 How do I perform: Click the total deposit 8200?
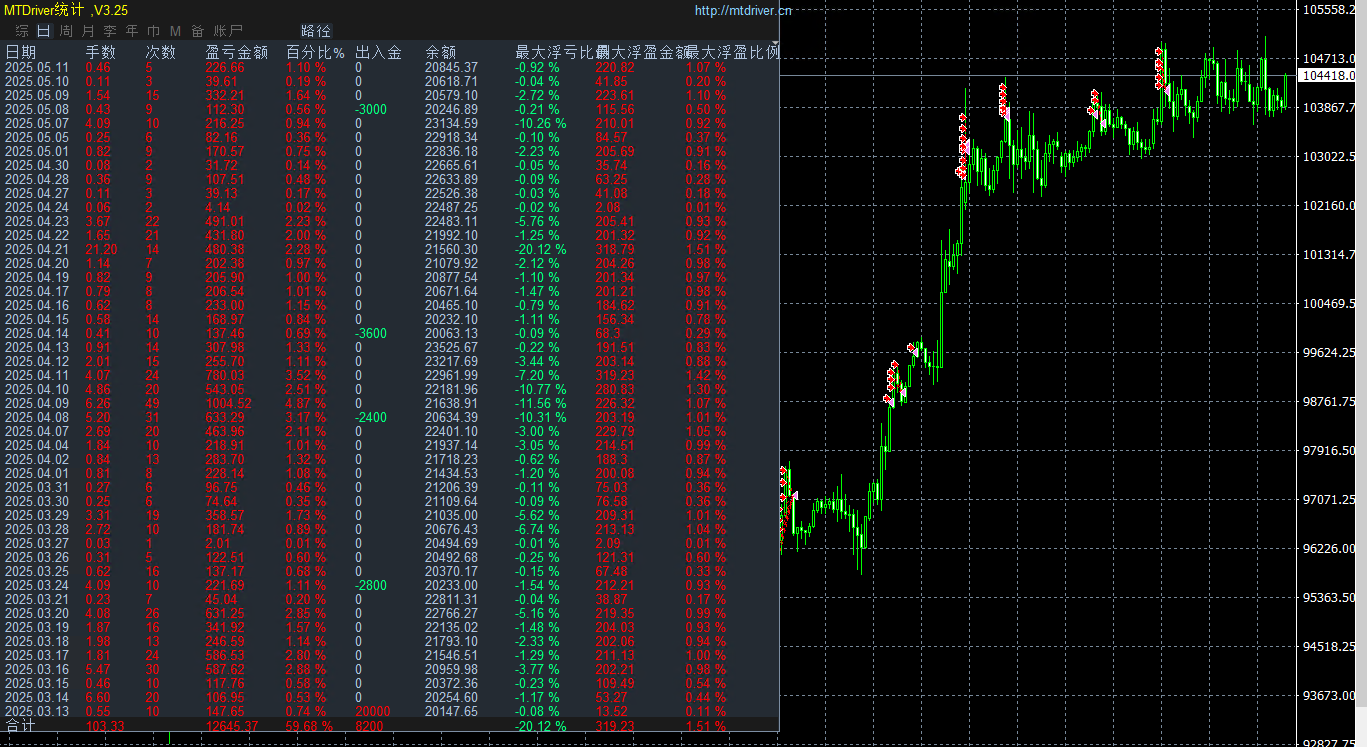[369, 725]
